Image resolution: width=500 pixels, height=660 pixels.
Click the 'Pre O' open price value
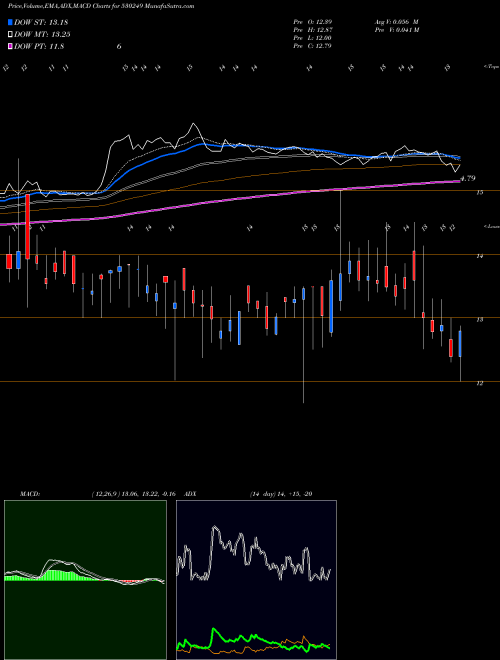[312, 21]
